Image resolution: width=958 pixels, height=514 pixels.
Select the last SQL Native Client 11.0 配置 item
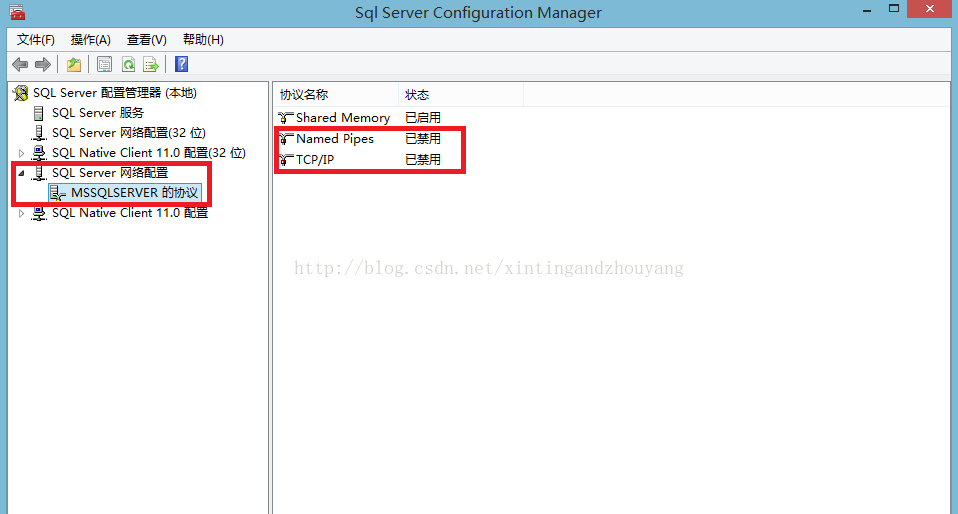[x=130, y=213]
